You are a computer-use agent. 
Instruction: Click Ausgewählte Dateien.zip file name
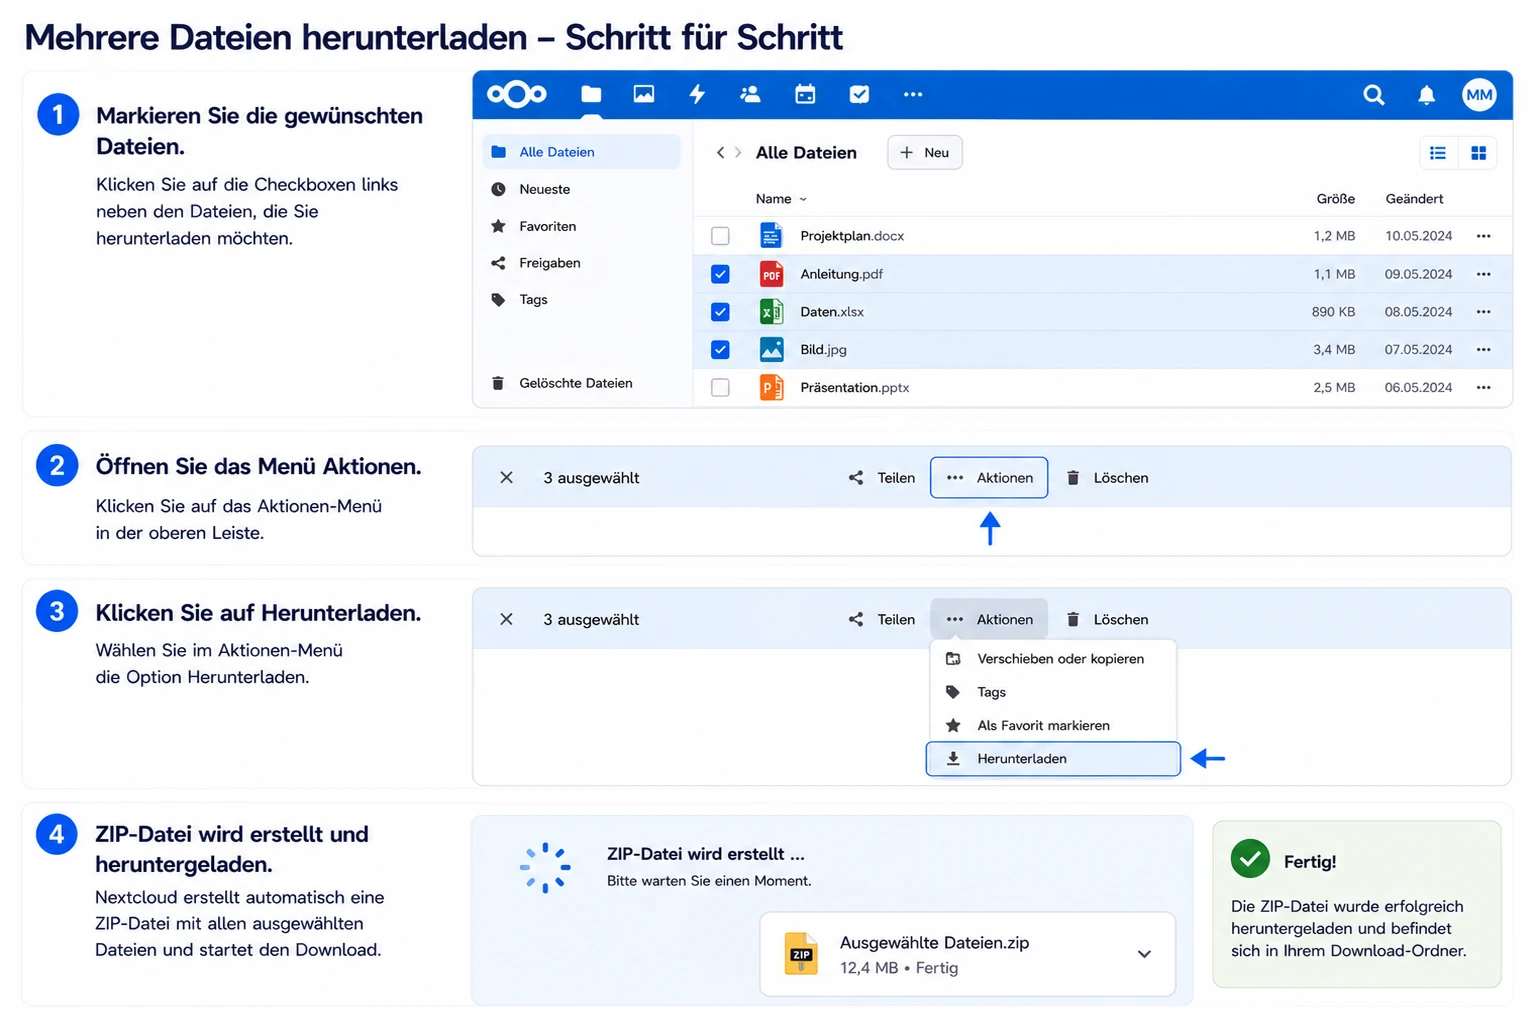(x=934, y=943)
